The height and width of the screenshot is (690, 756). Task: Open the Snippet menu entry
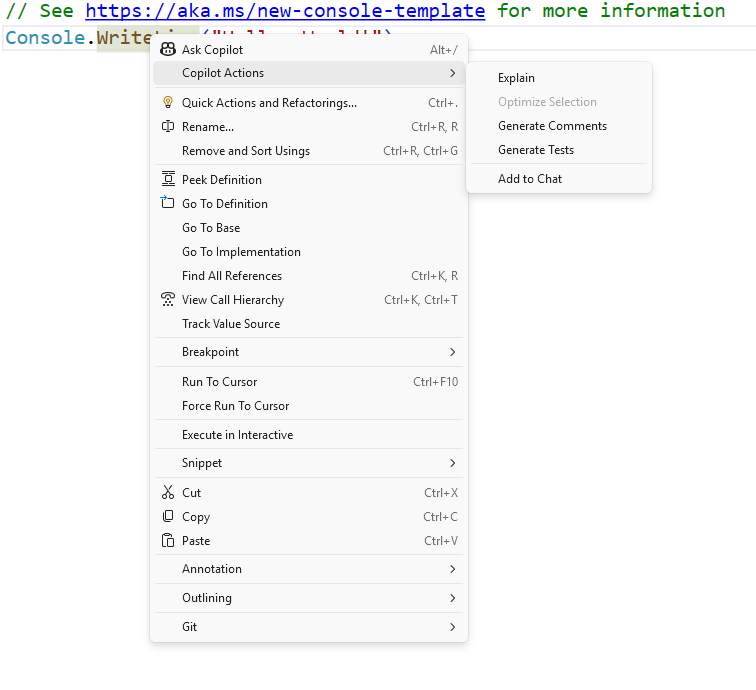[x=309, y=463]
